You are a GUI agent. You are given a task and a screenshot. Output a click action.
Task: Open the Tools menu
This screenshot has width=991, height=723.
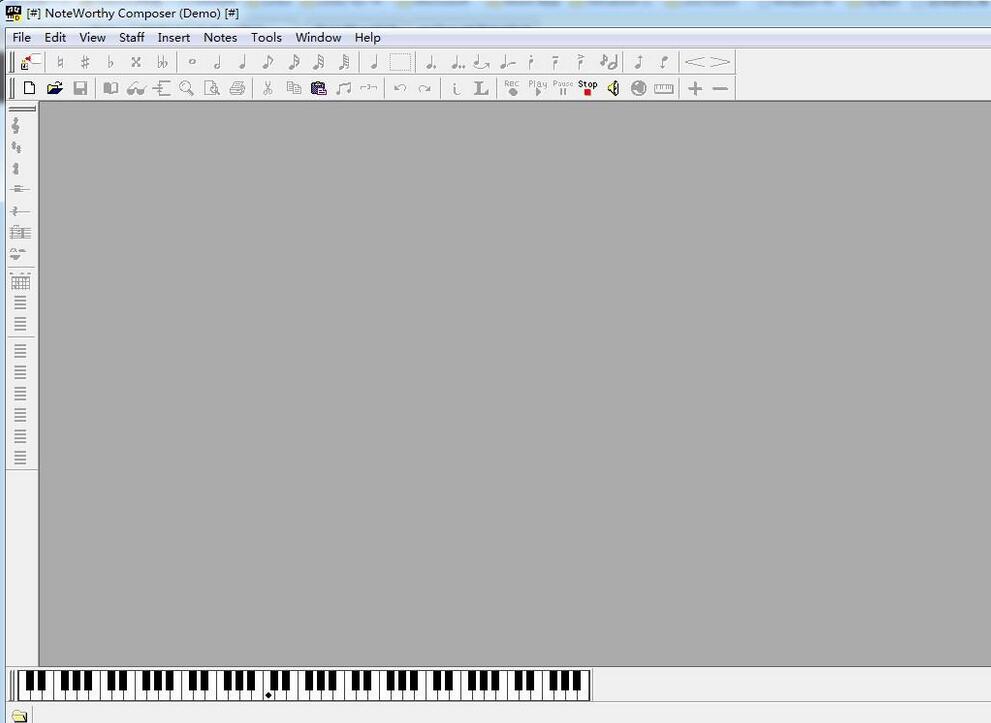(x=266, y=37)
